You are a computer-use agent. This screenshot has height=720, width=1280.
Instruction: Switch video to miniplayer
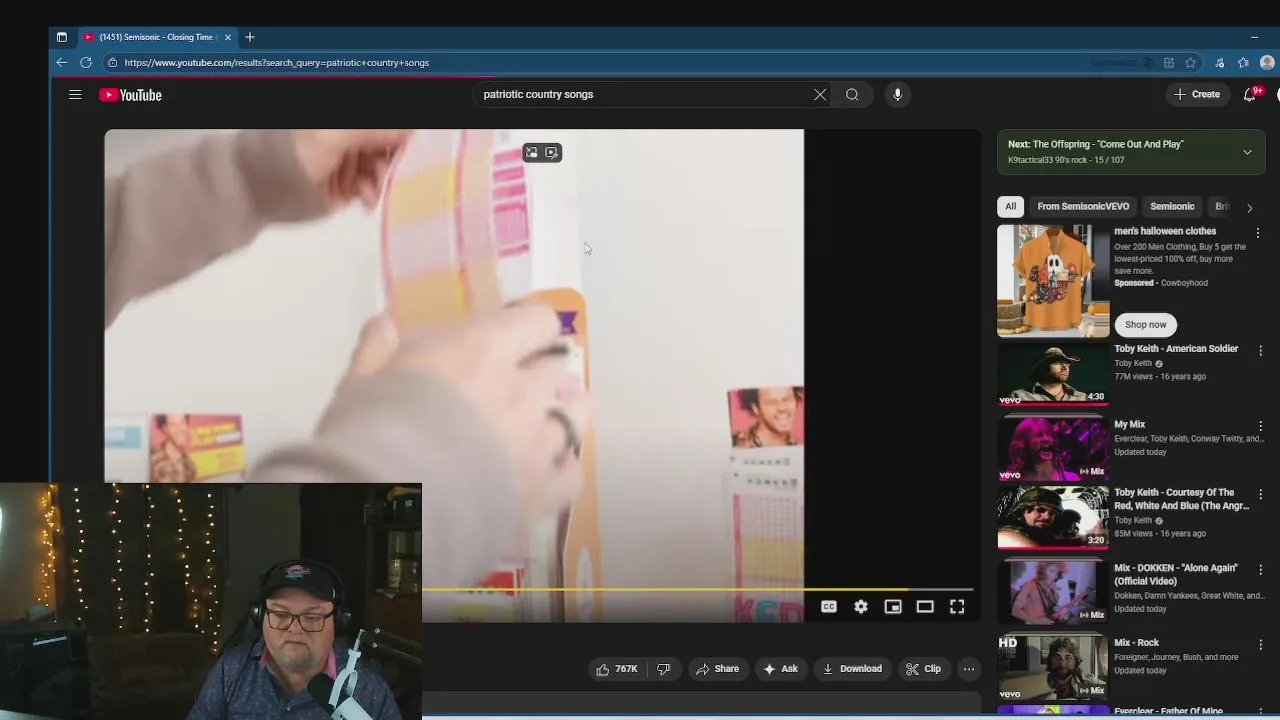pyautogui.click(x=893, y=607)
